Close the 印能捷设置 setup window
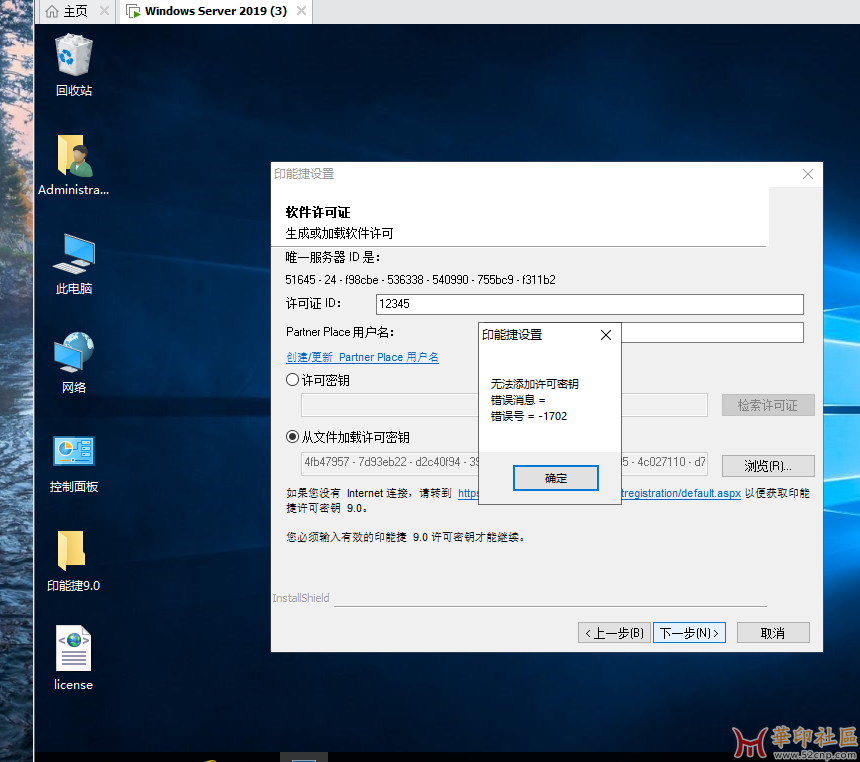 [807, 174]
